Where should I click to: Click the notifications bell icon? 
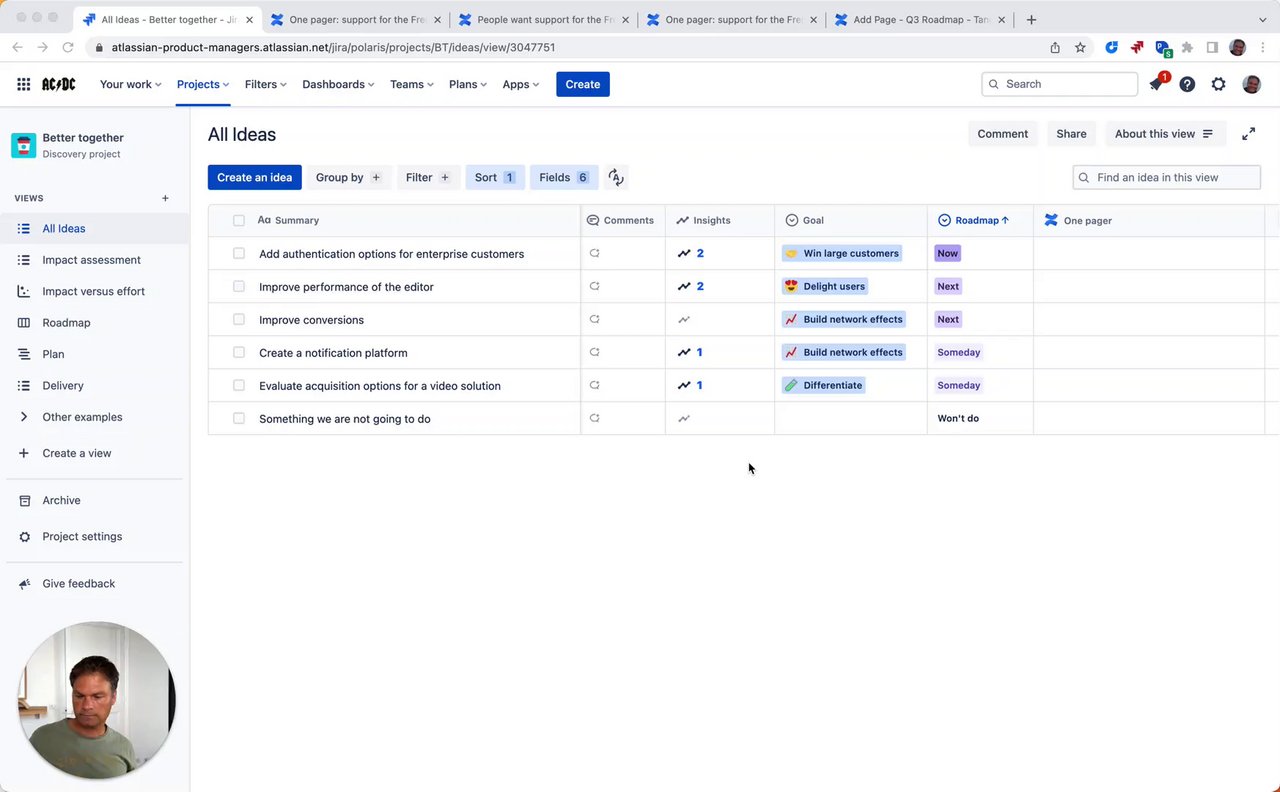point(1156,85)
